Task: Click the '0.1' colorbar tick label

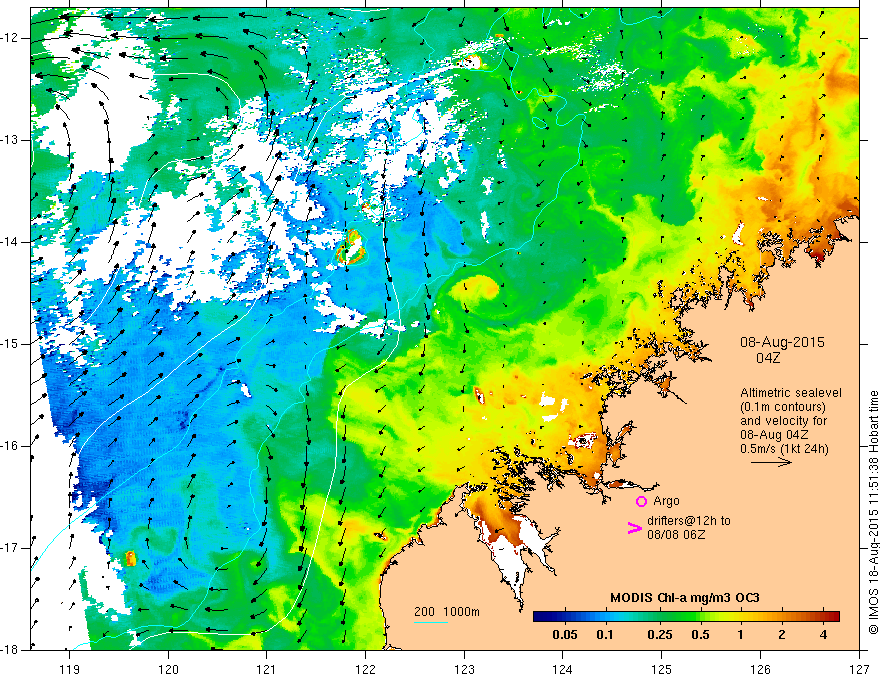Action: 605,635
